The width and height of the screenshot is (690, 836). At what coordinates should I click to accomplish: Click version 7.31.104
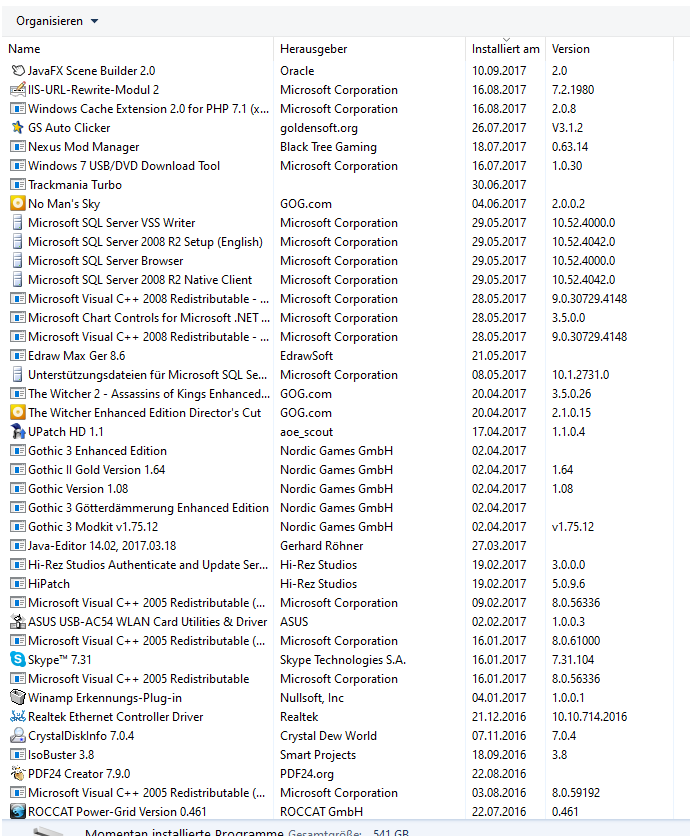tap(573, 660)
